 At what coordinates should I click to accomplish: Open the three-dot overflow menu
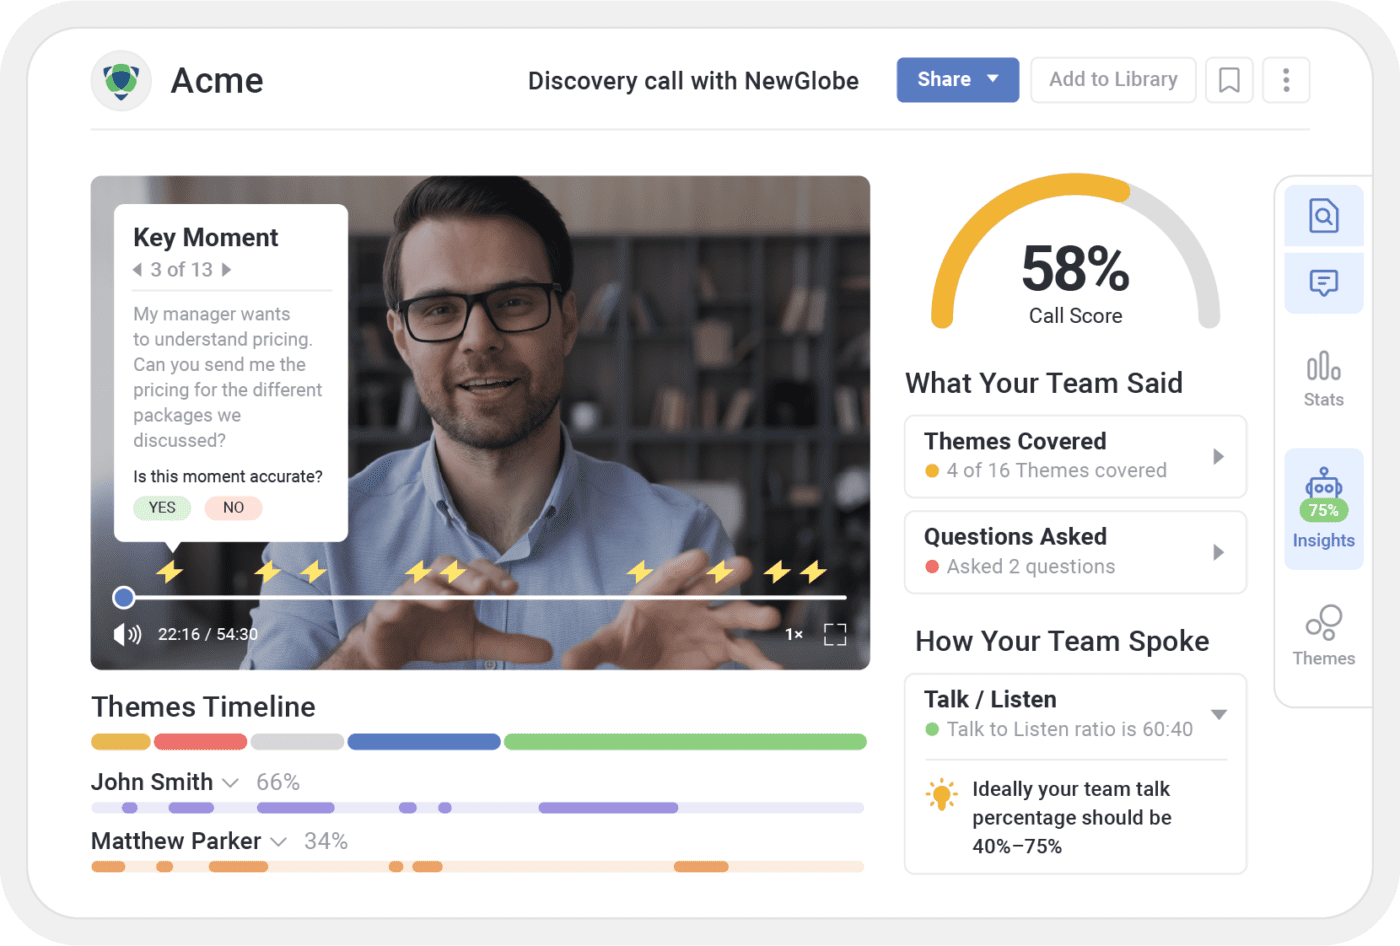[x=1286, y=80]
